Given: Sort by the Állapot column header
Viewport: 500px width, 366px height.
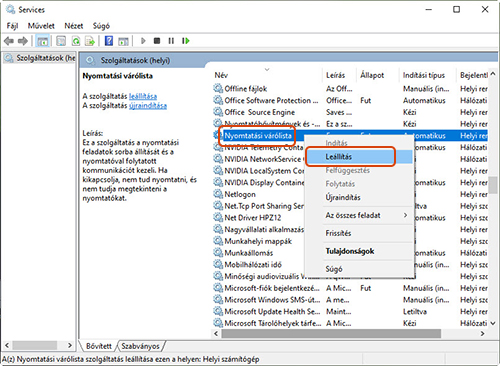Looking at the screenshot, I should pyautogui.click(x=377, y=75).
